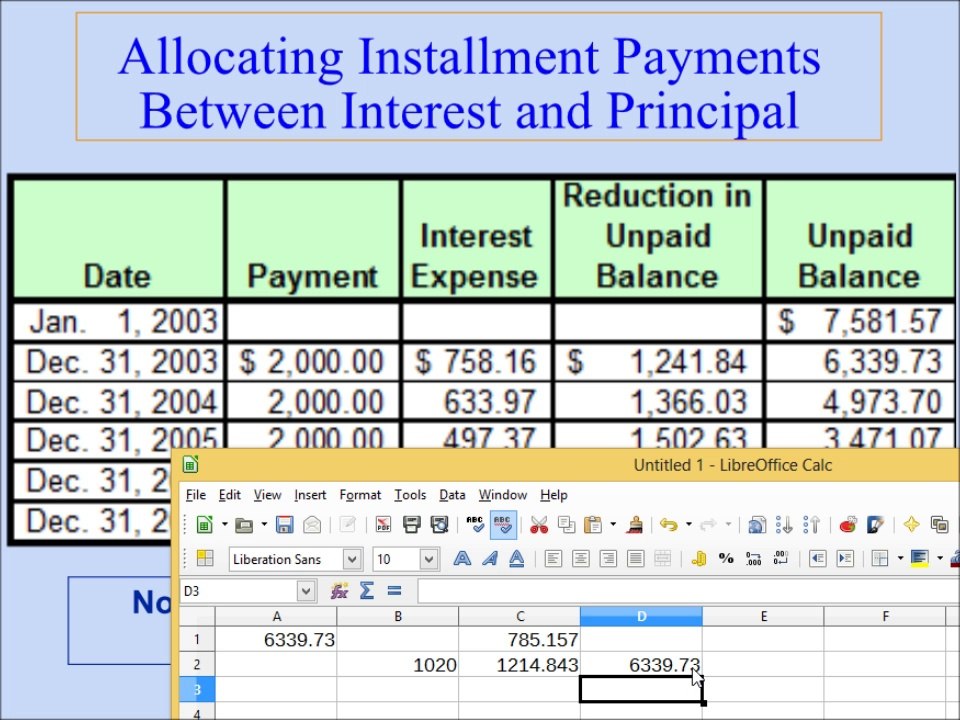Open the Data menu

(452, 495)
